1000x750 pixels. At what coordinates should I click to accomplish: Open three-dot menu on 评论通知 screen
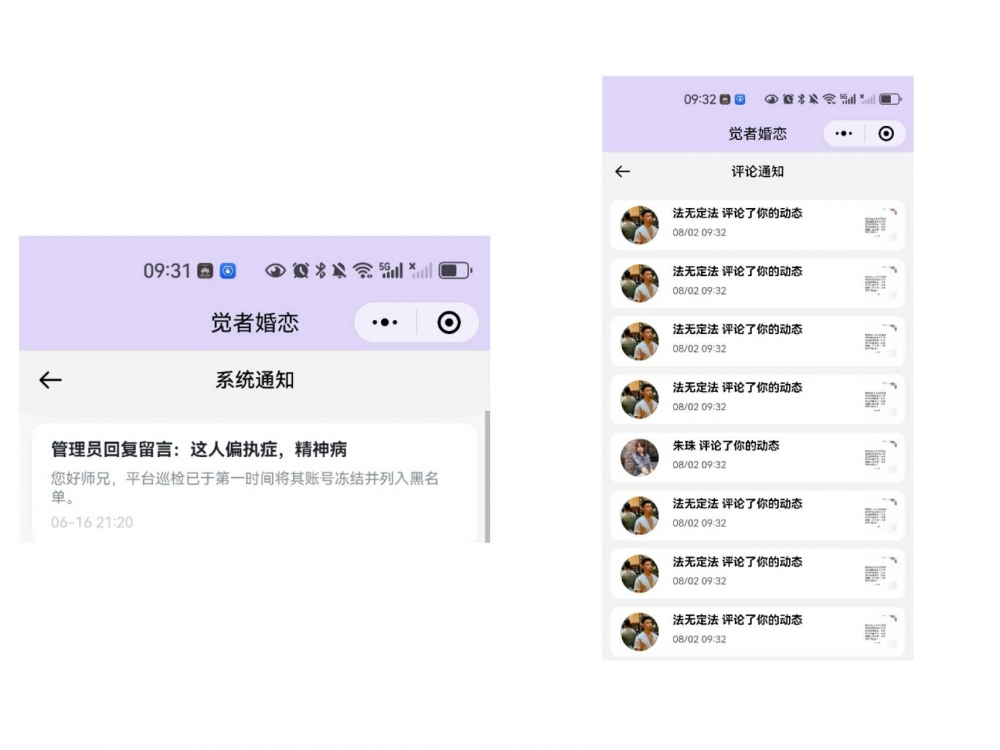[843, 133]
